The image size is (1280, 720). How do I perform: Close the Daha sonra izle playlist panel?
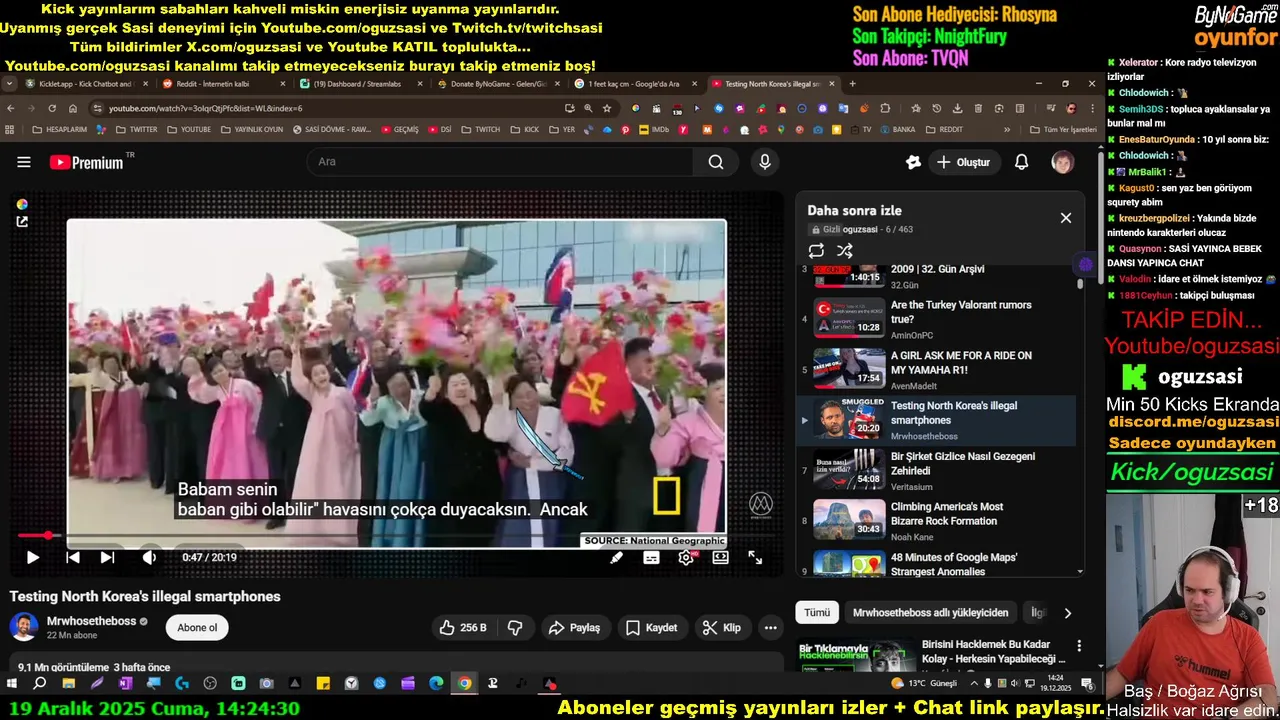click(x=1066, y=218)
